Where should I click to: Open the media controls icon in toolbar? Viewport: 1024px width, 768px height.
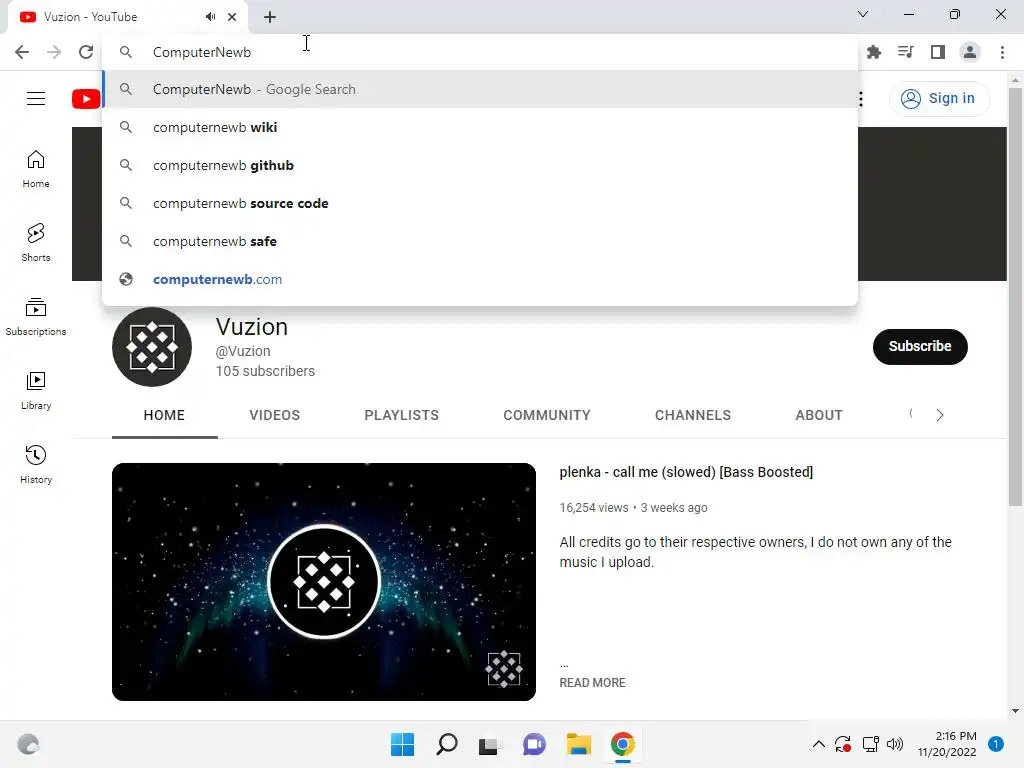click(906, 52)
